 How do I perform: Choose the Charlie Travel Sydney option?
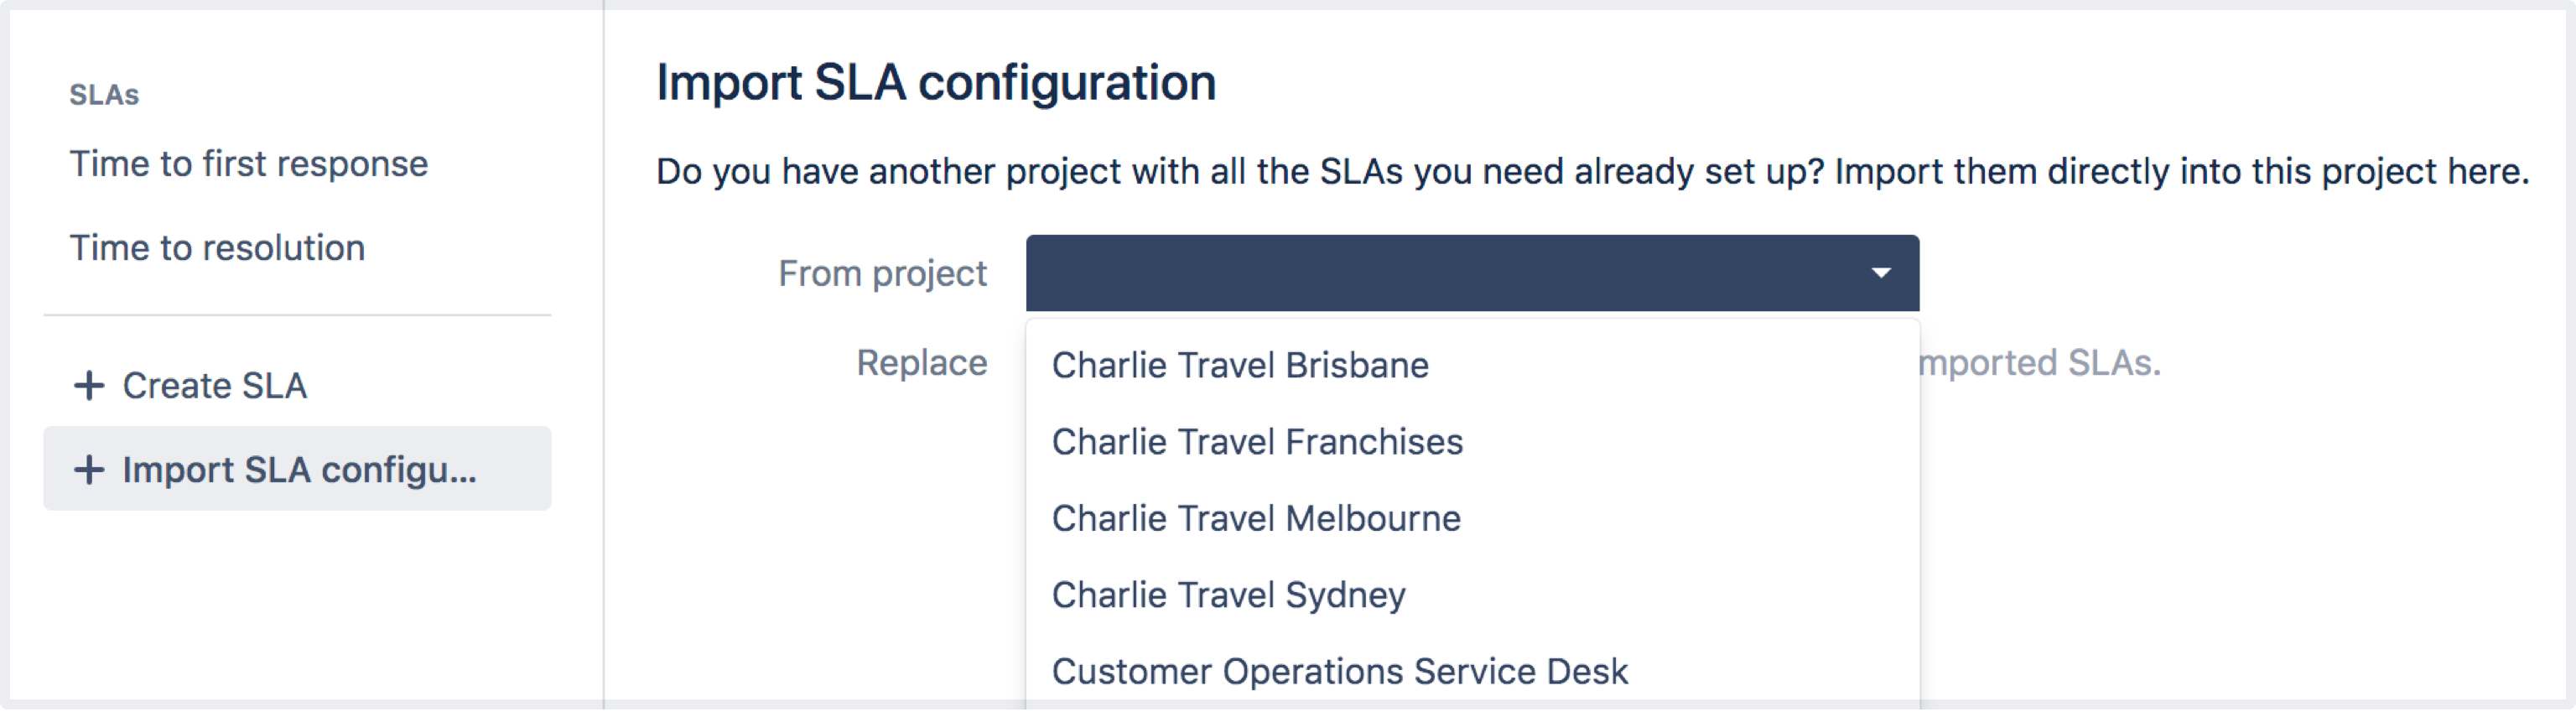[1228, 595]
